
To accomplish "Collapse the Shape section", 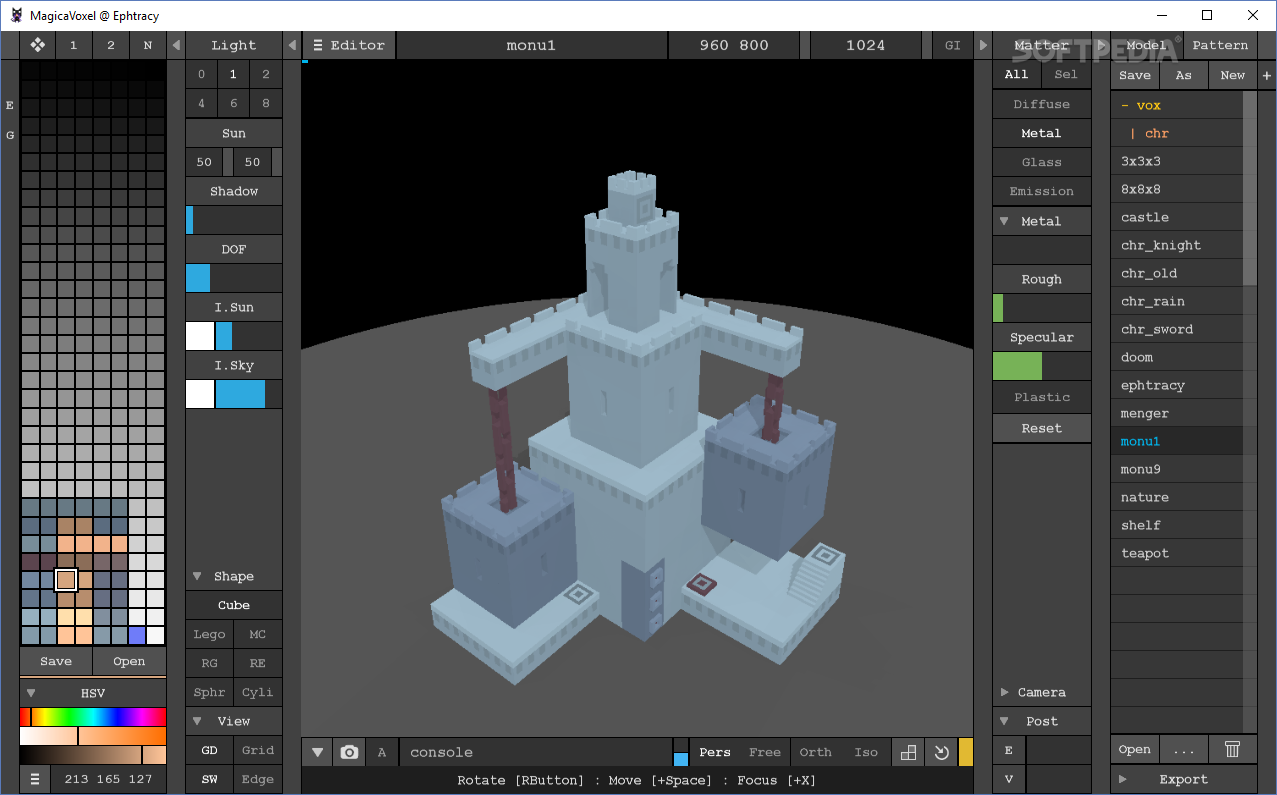I will (x=197, y=576).
